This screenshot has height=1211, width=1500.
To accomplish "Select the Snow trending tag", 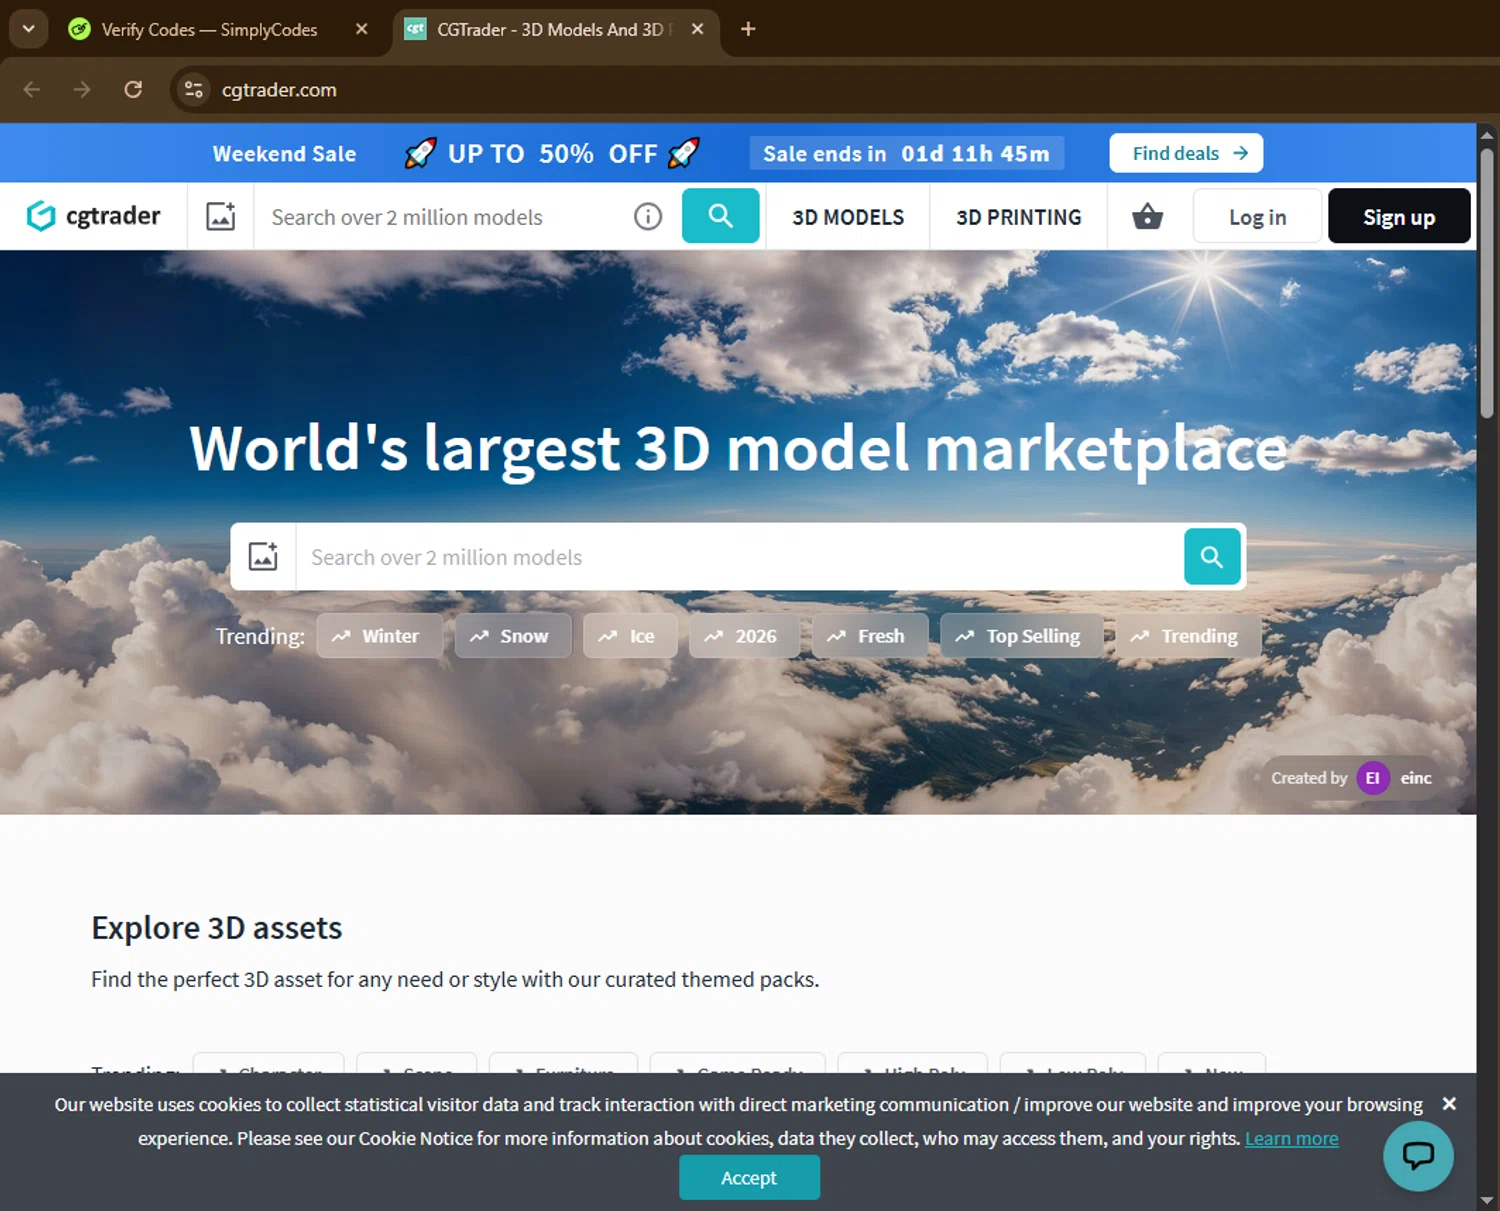I will point(513,636).
